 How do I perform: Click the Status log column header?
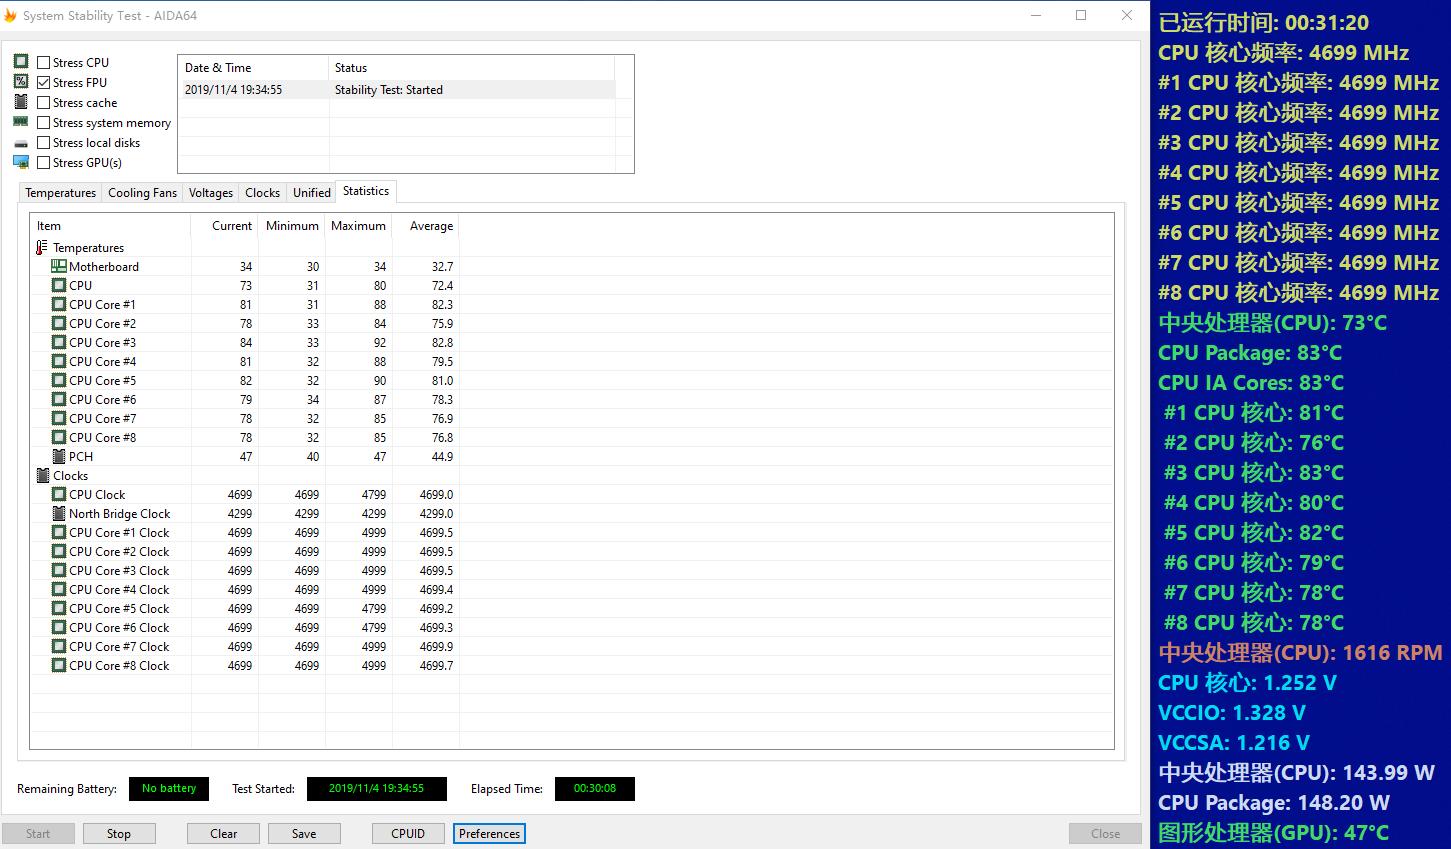[471, 68]
